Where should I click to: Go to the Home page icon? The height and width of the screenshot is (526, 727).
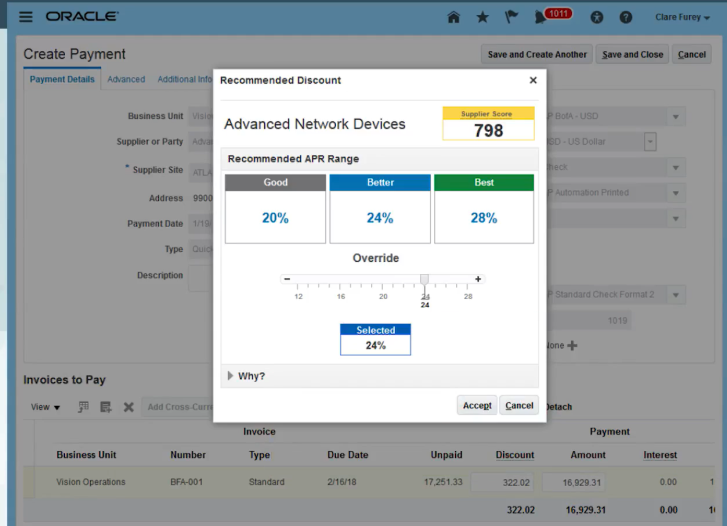[453, 17]
